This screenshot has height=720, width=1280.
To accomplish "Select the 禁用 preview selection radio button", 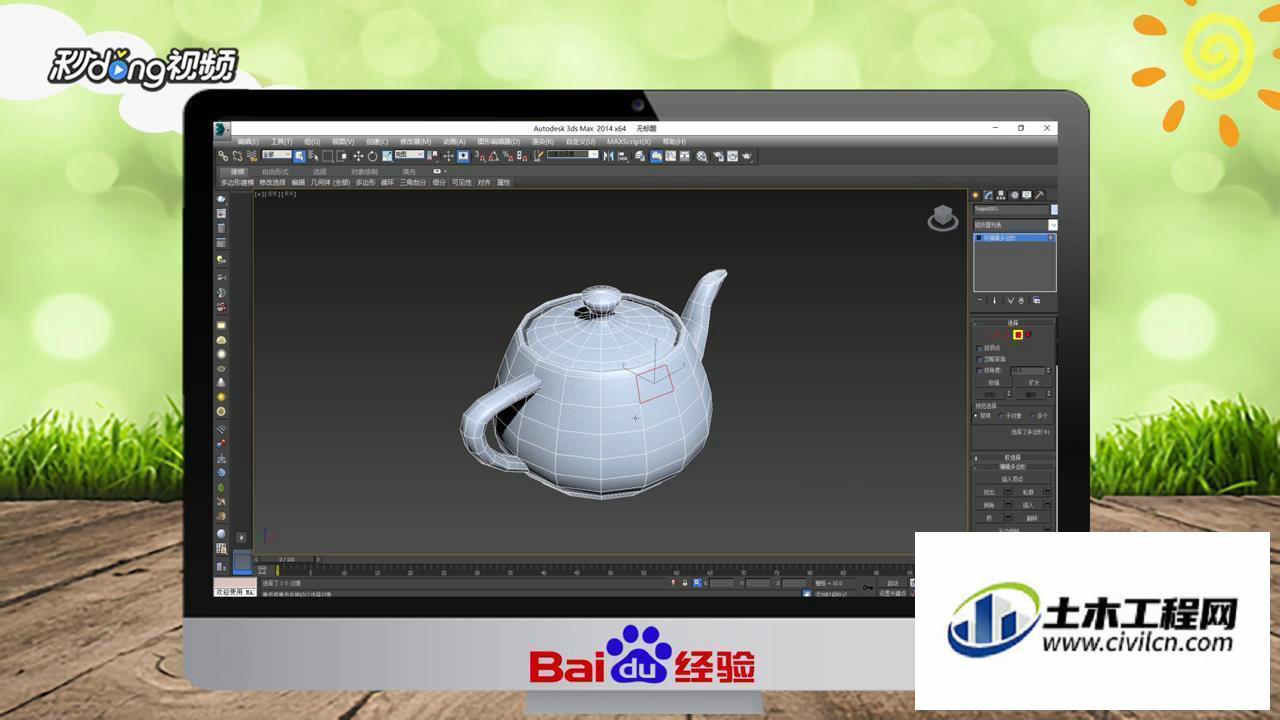I will [976, 415].
